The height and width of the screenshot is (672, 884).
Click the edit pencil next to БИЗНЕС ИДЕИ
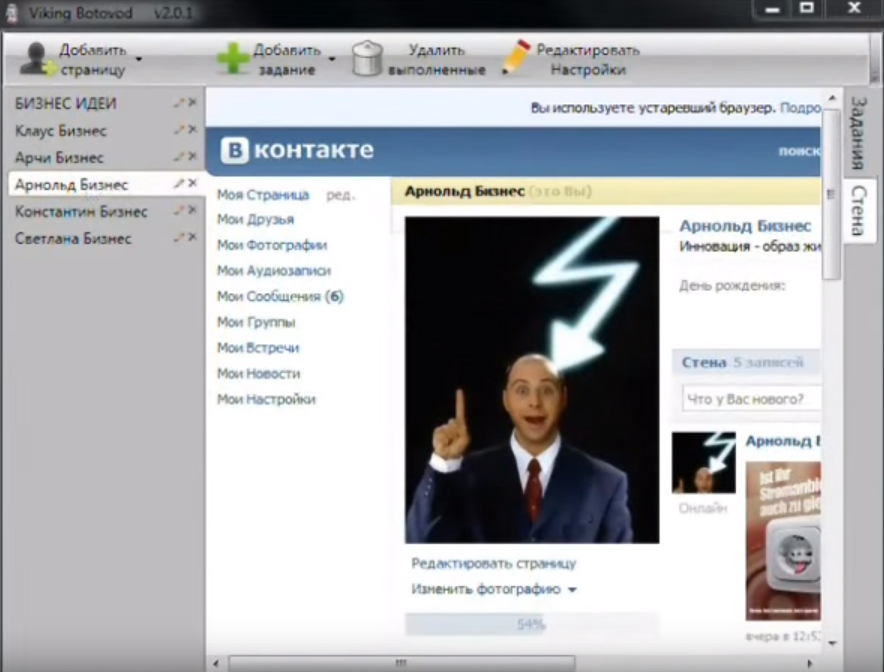pos(179,103)
